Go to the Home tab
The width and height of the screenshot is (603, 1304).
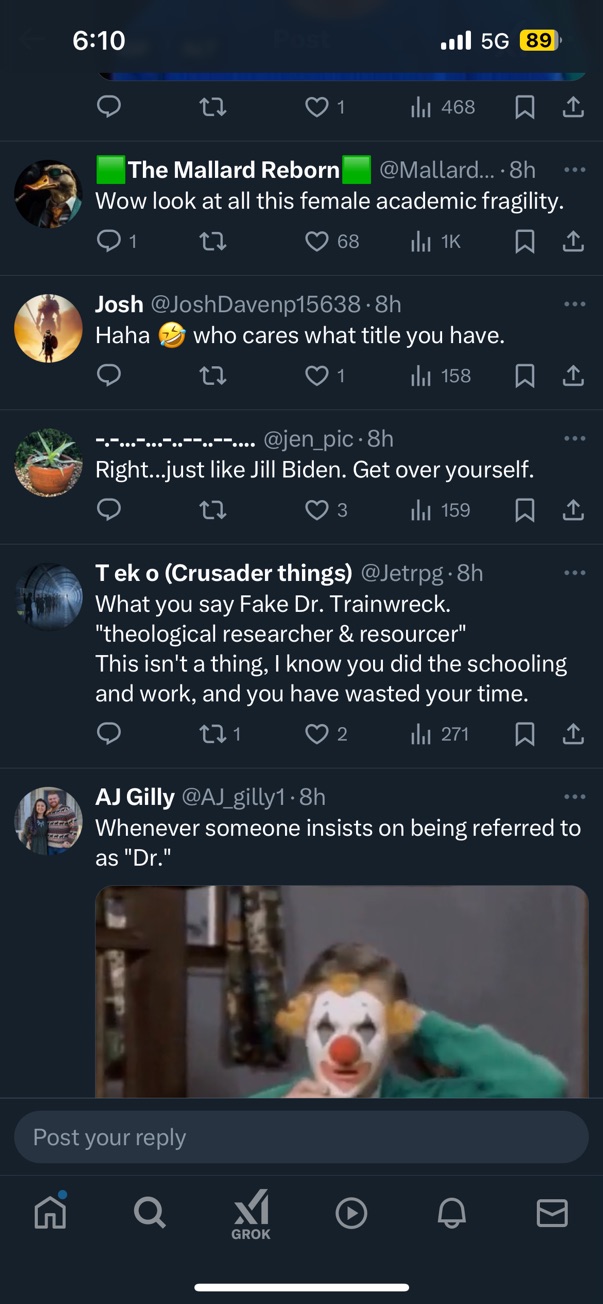[x=50, y=1212]
